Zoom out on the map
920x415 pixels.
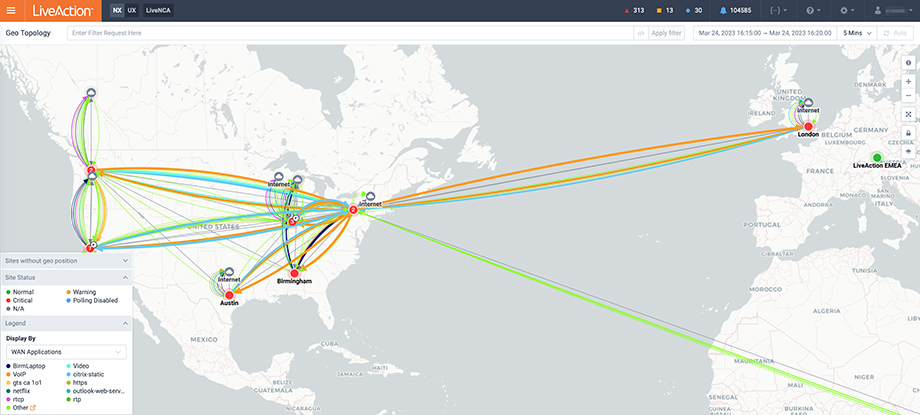(x=908, y=96)
